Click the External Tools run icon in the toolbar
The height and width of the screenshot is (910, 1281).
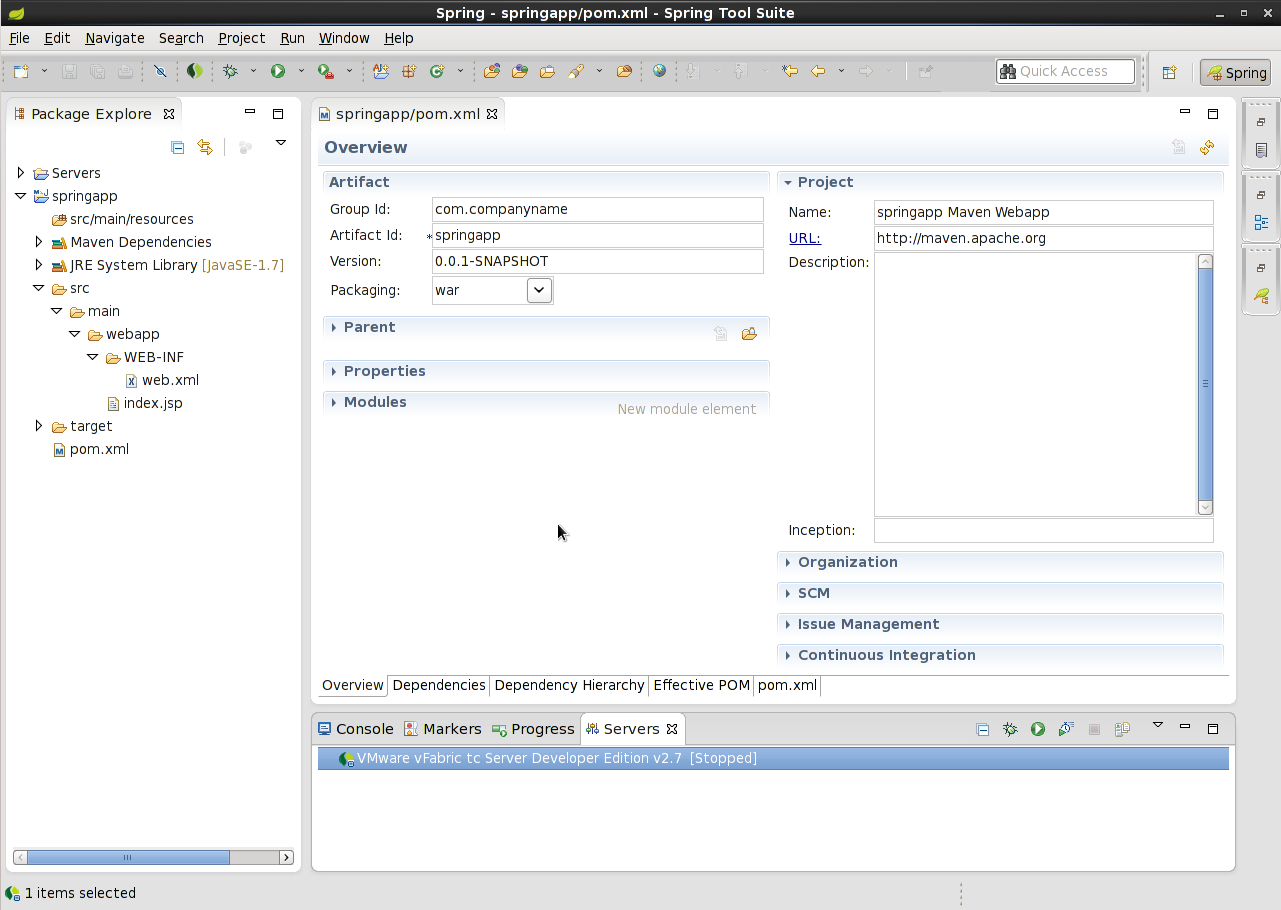(325, 71)
